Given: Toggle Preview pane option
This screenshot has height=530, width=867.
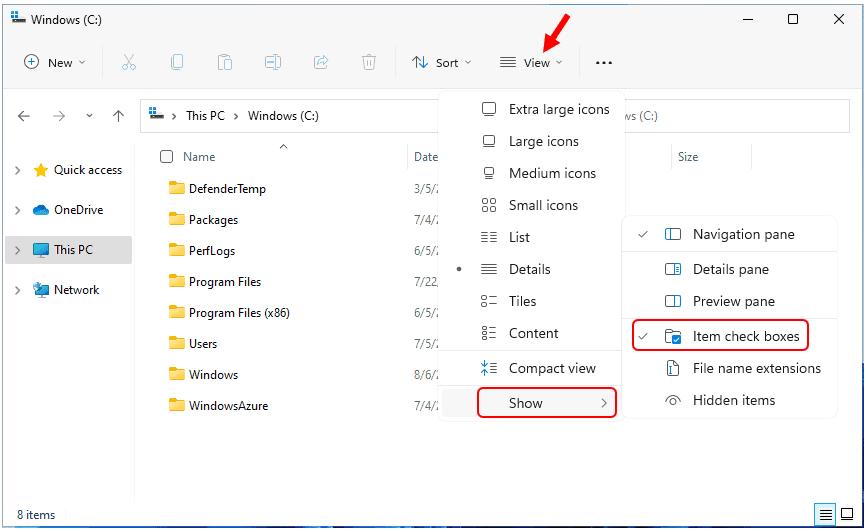Looking at the screenshot, I should coord(729,301).
